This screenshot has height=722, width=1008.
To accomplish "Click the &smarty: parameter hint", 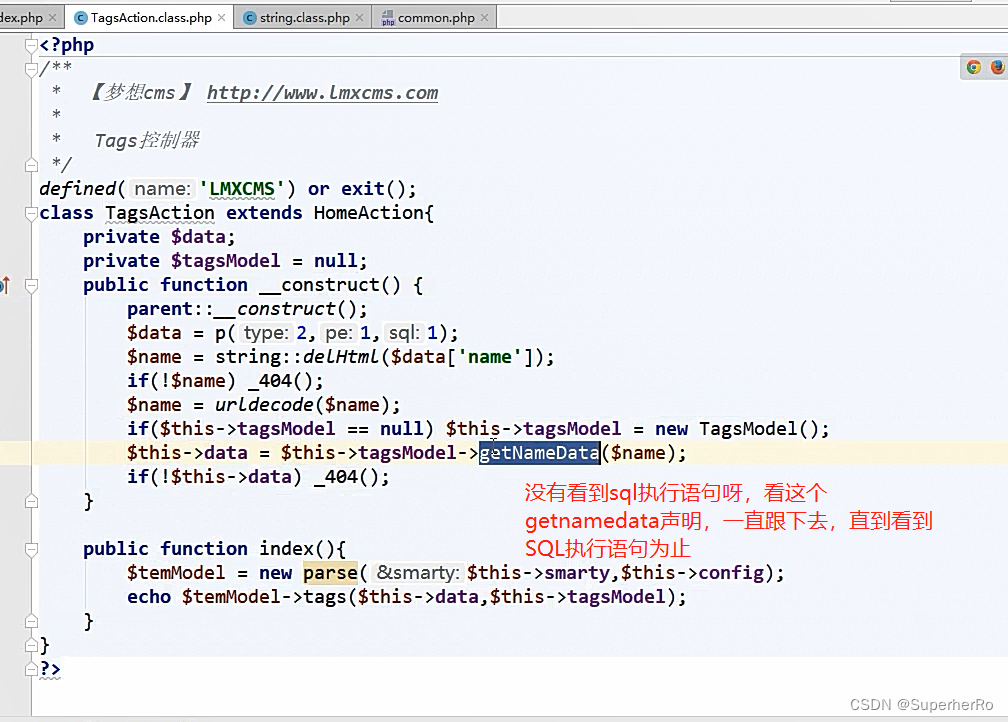I will pyautogui.click(x=418, y=573).
